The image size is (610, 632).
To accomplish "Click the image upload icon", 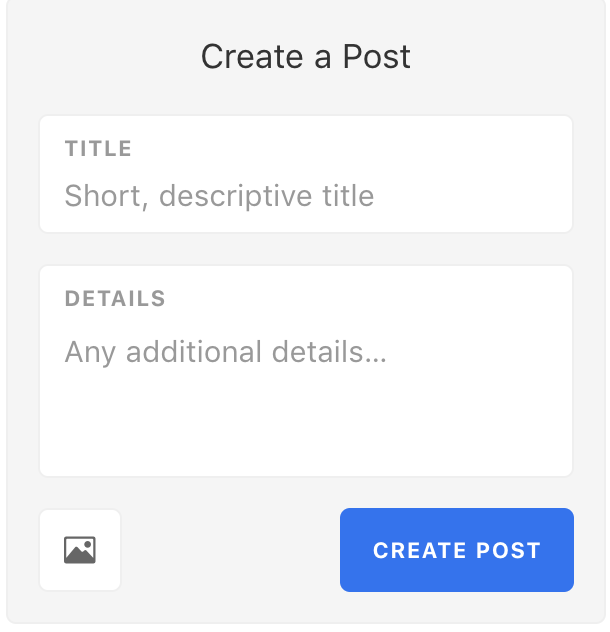I will pyautogui.click(x=80, y=550).
